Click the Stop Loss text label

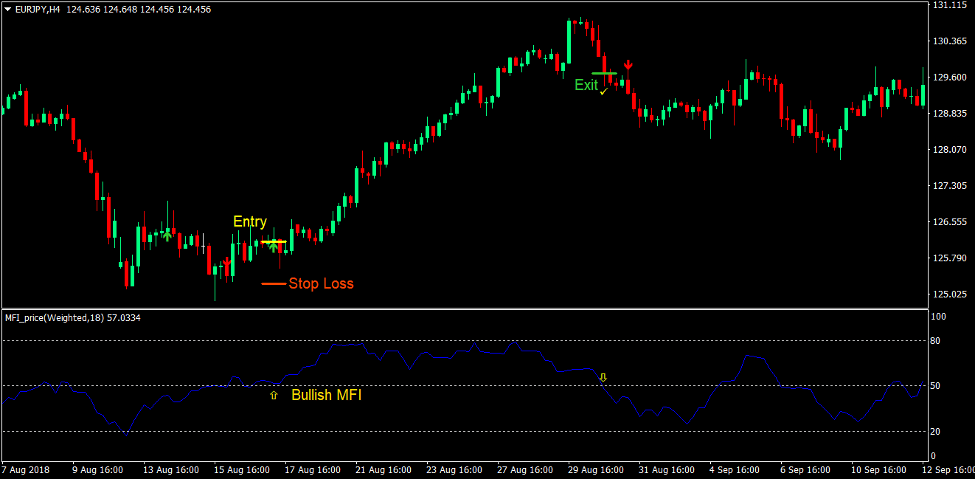click(x=321, y=284)
